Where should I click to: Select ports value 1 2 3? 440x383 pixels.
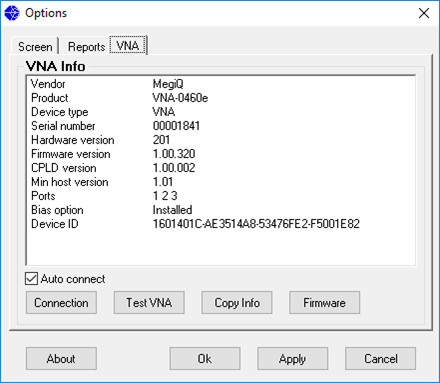[165, 196]
